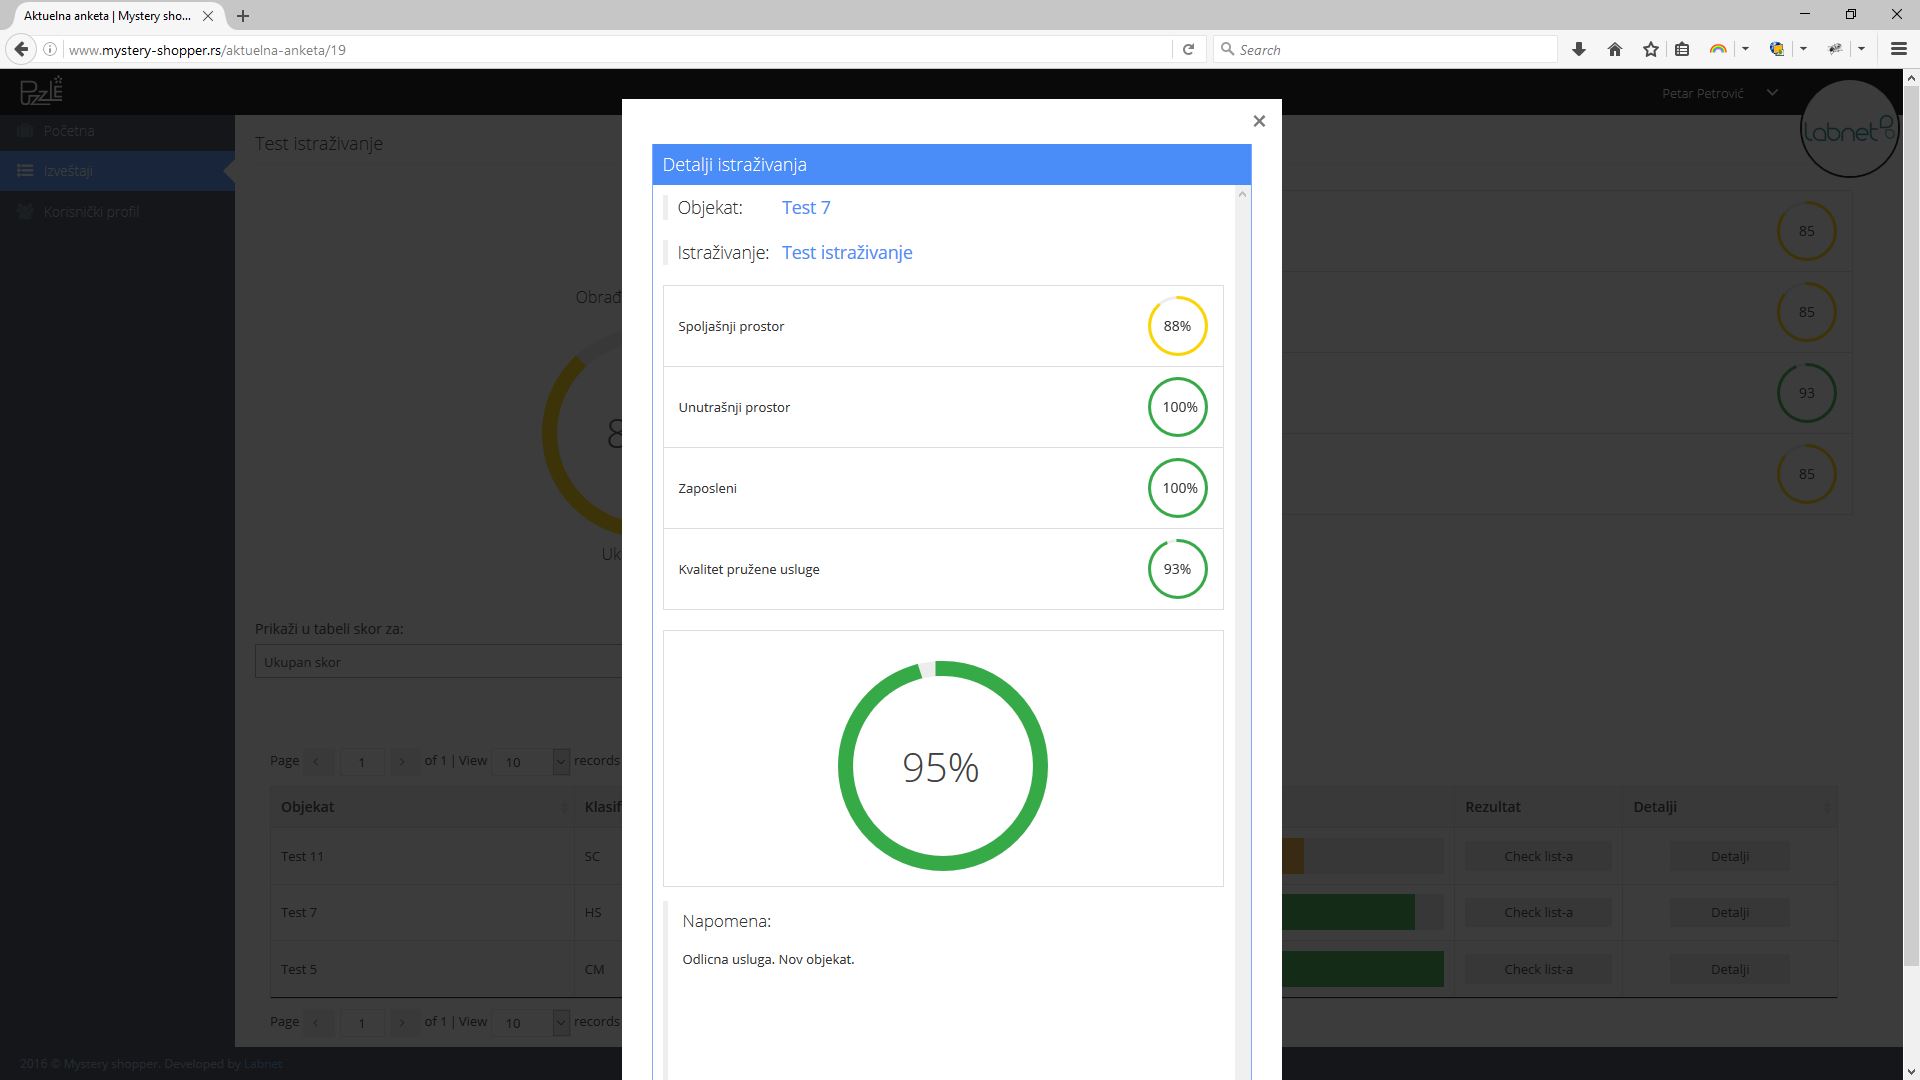Open the browser downloads arrow icon
Viewport: 1920px width, 1080px height.
(1579, 49)
